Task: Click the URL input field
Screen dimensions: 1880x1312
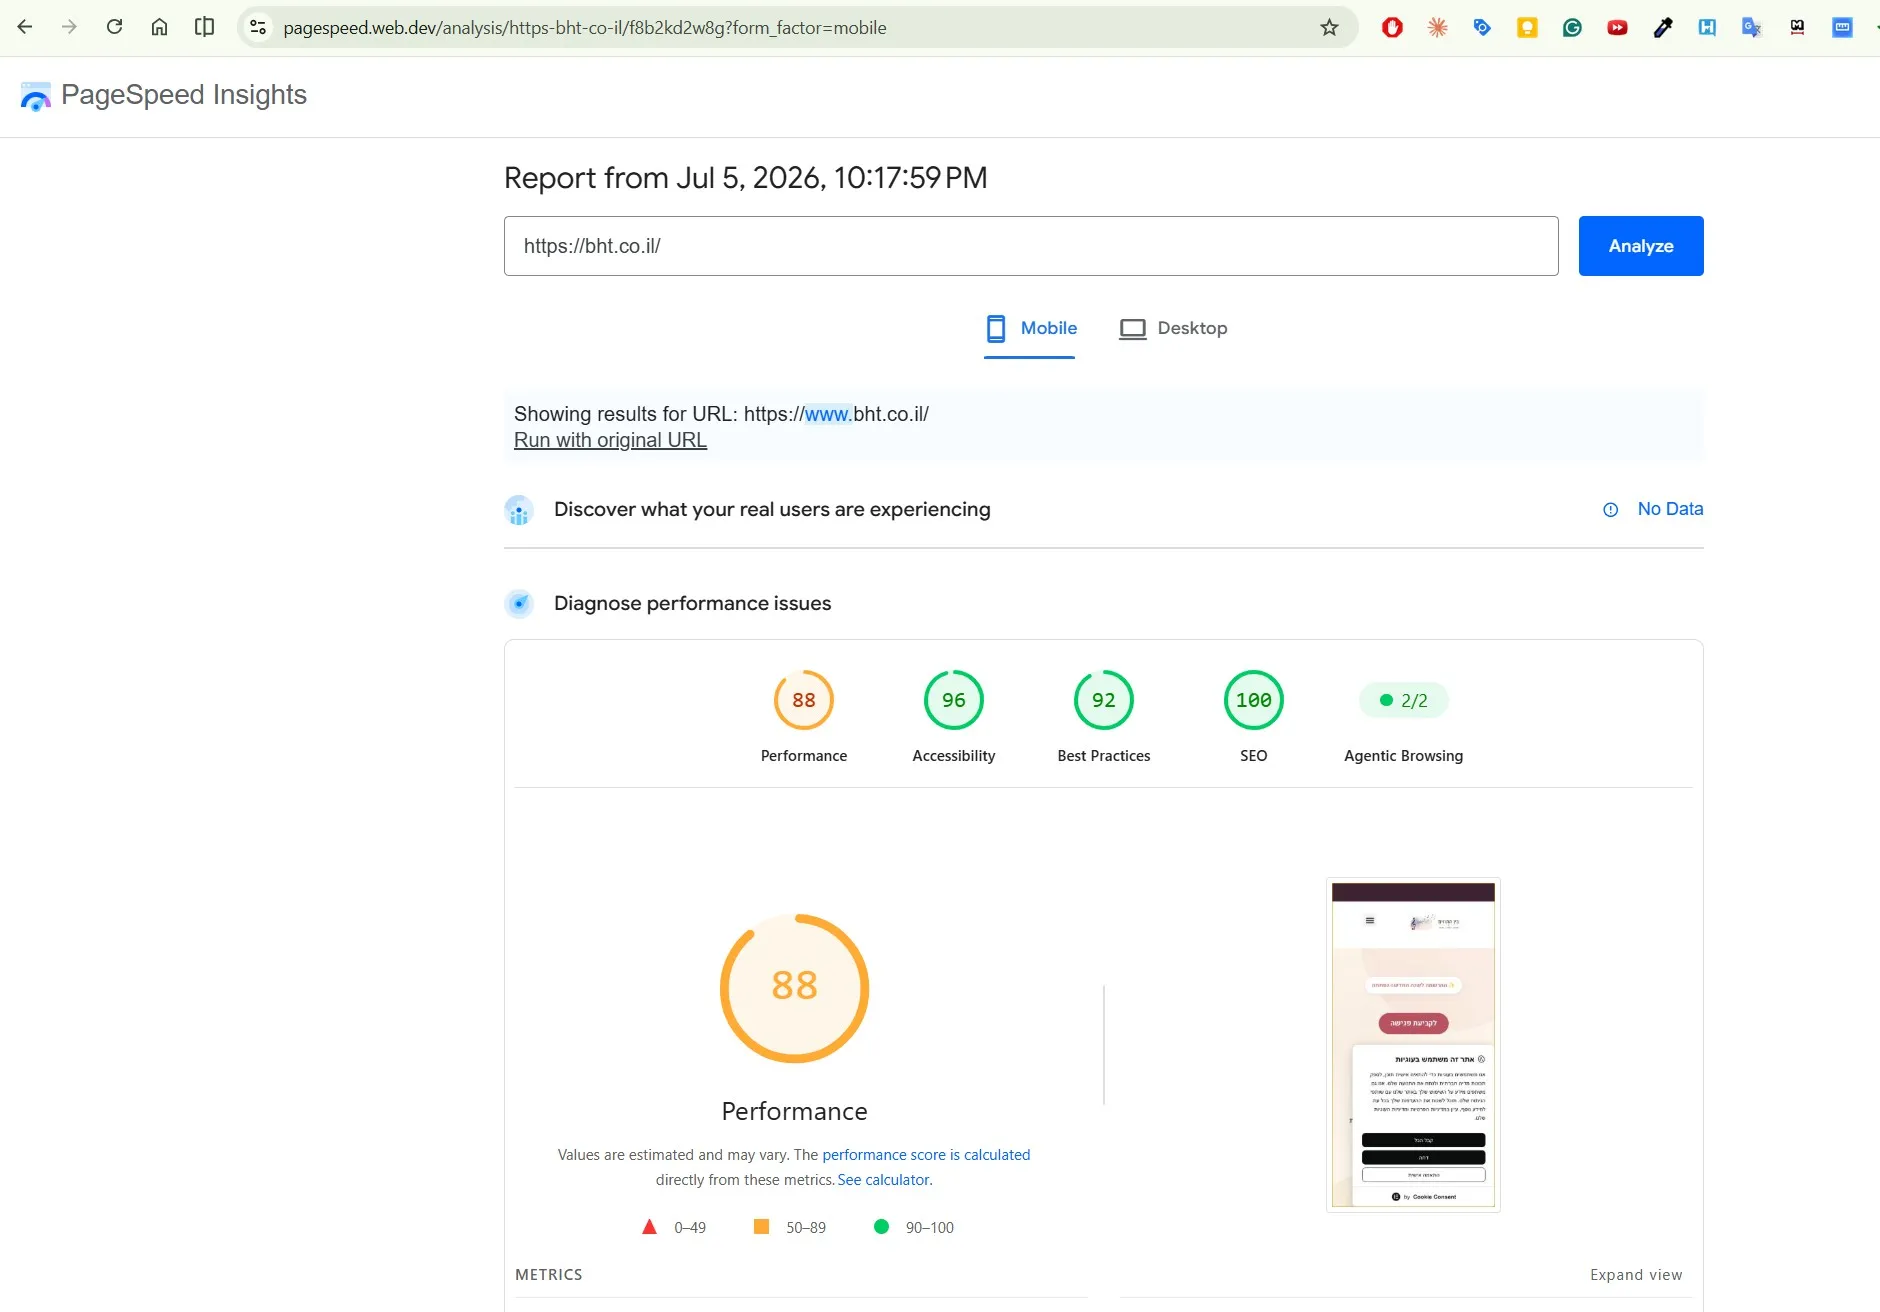Action: [1031, 246]
